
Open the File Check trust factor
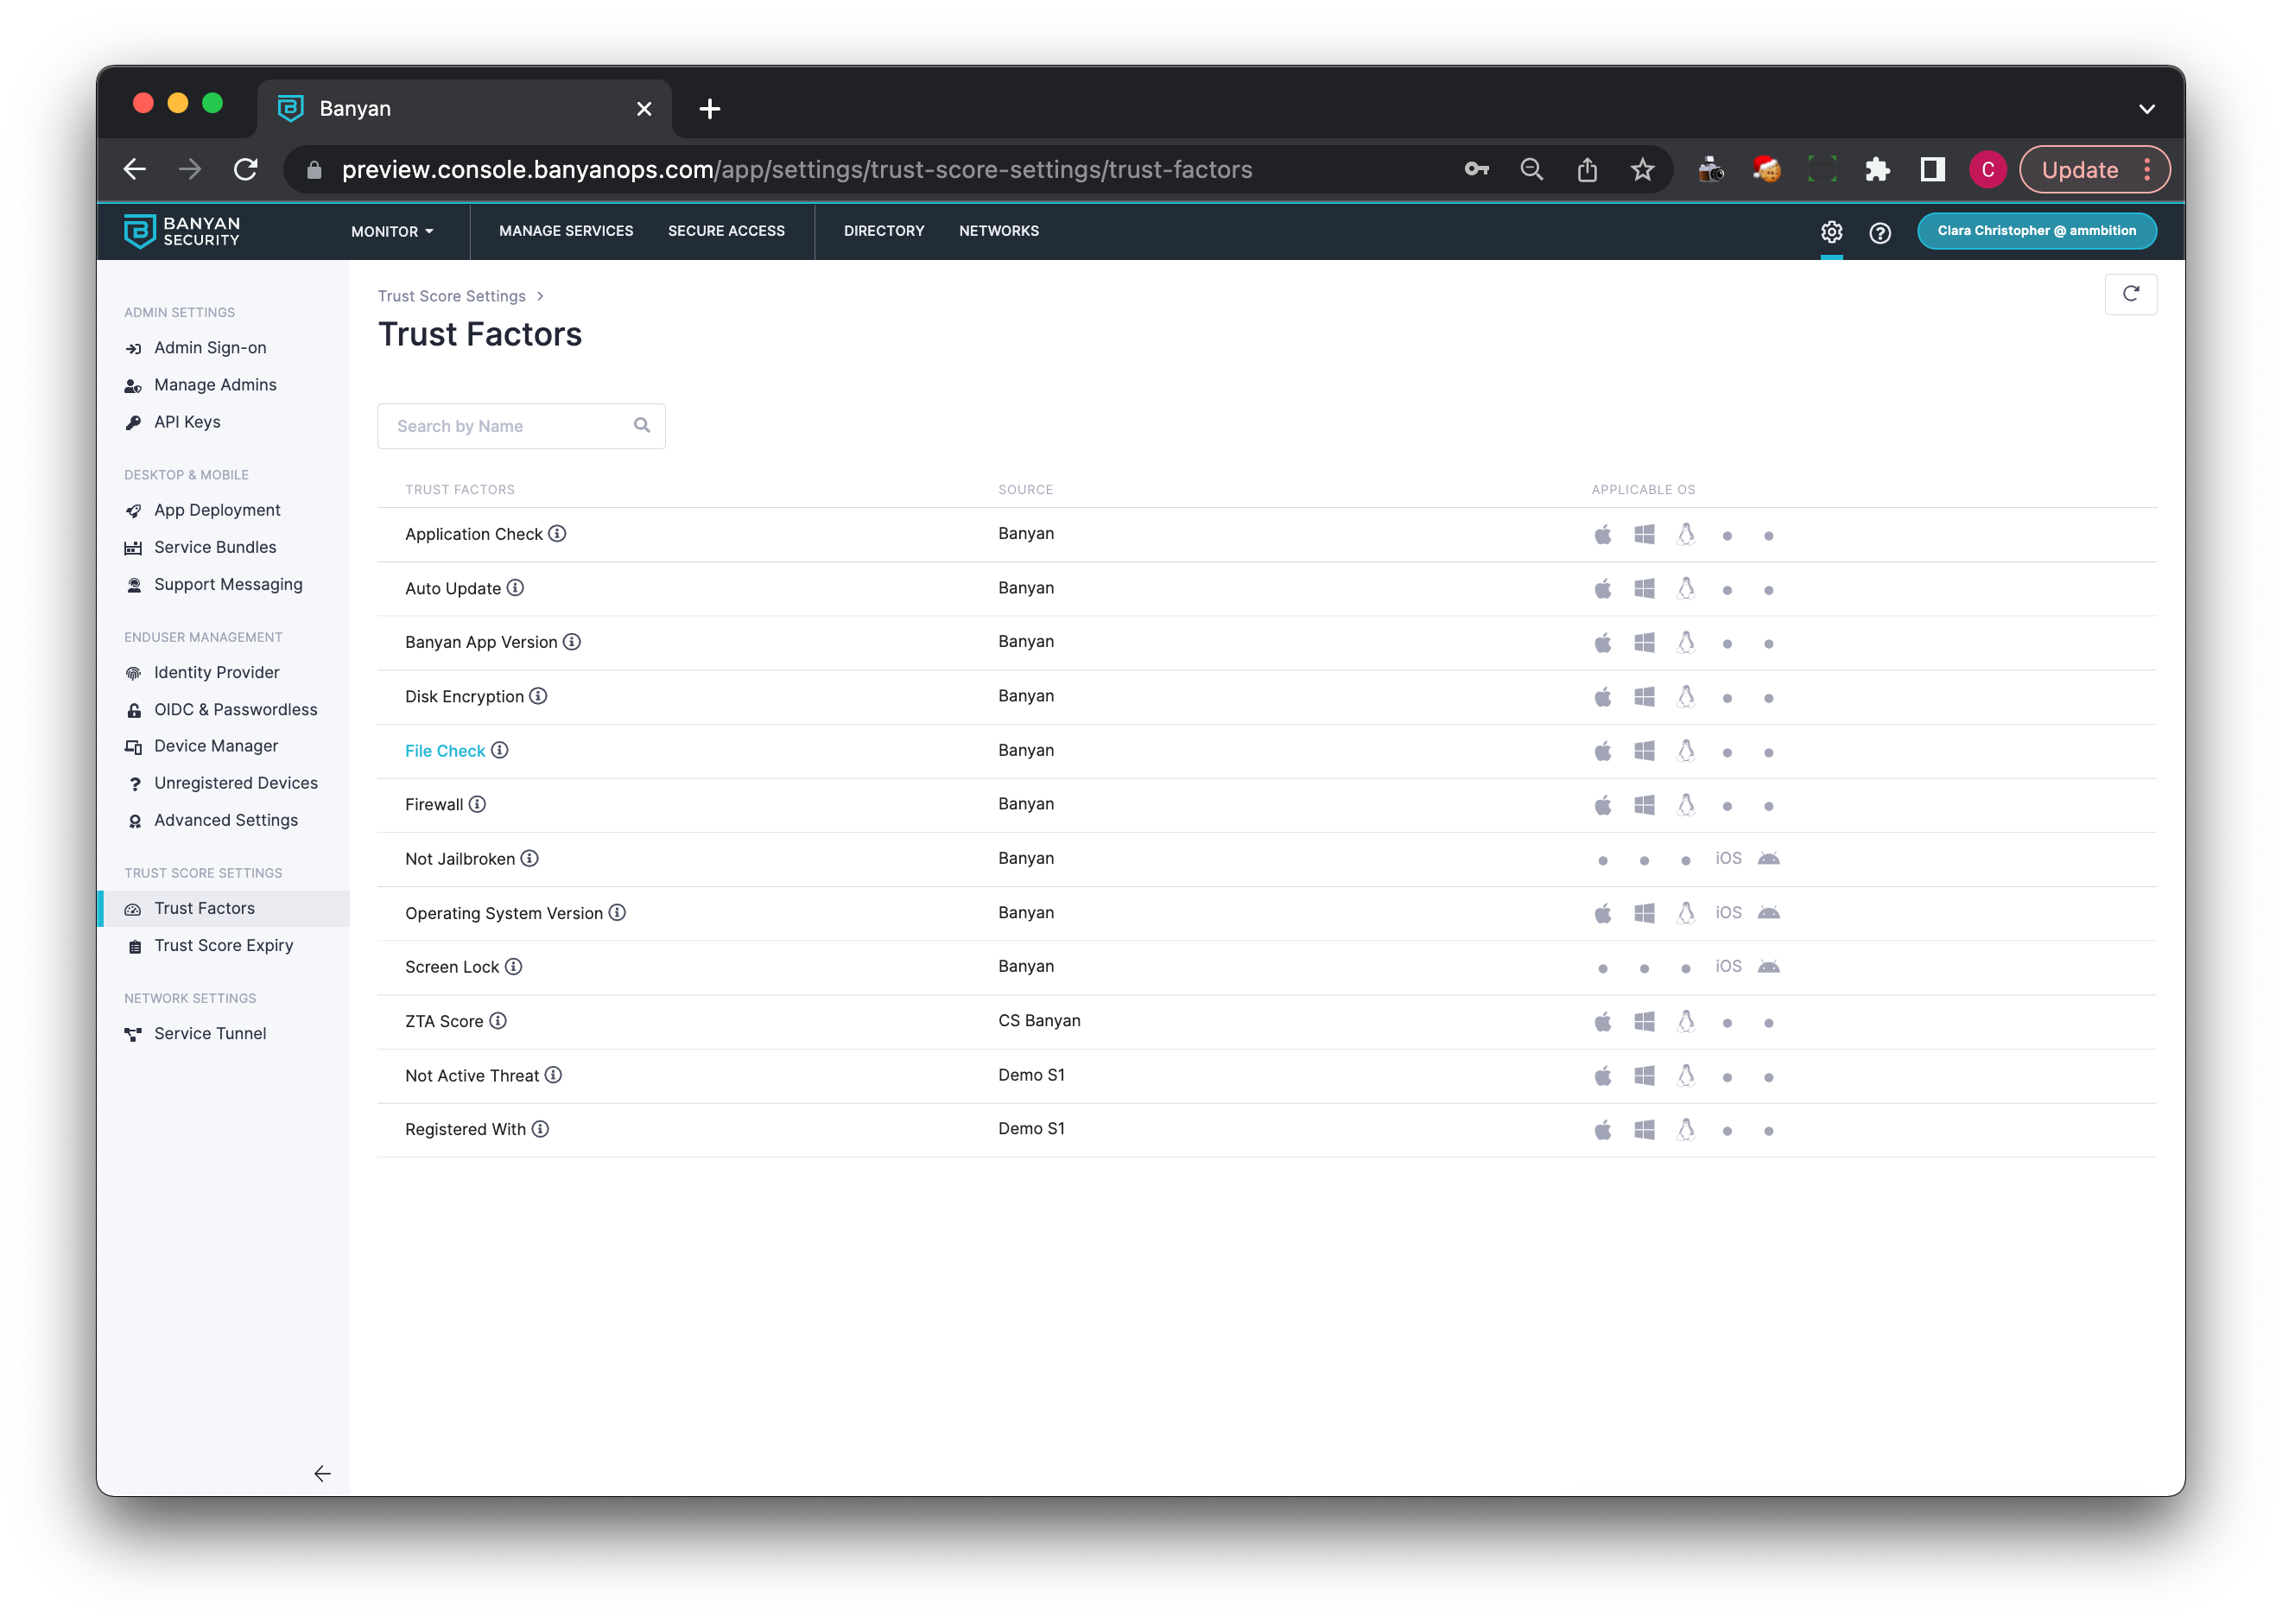(445, 751)
